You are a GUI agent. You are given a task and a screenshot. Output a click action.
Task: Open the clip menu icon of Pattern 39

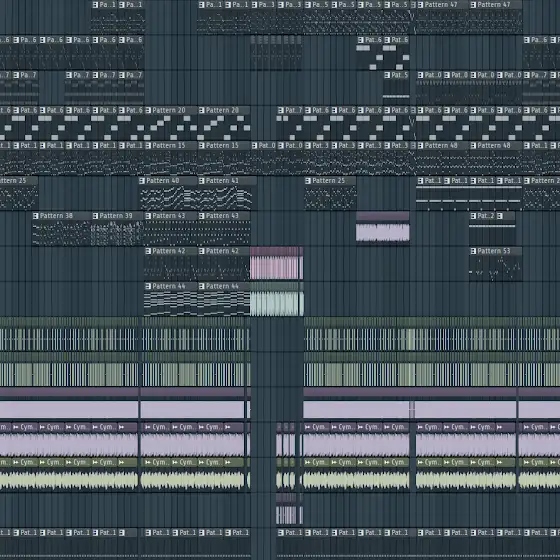pyautogui.click(x=95, y=216)
